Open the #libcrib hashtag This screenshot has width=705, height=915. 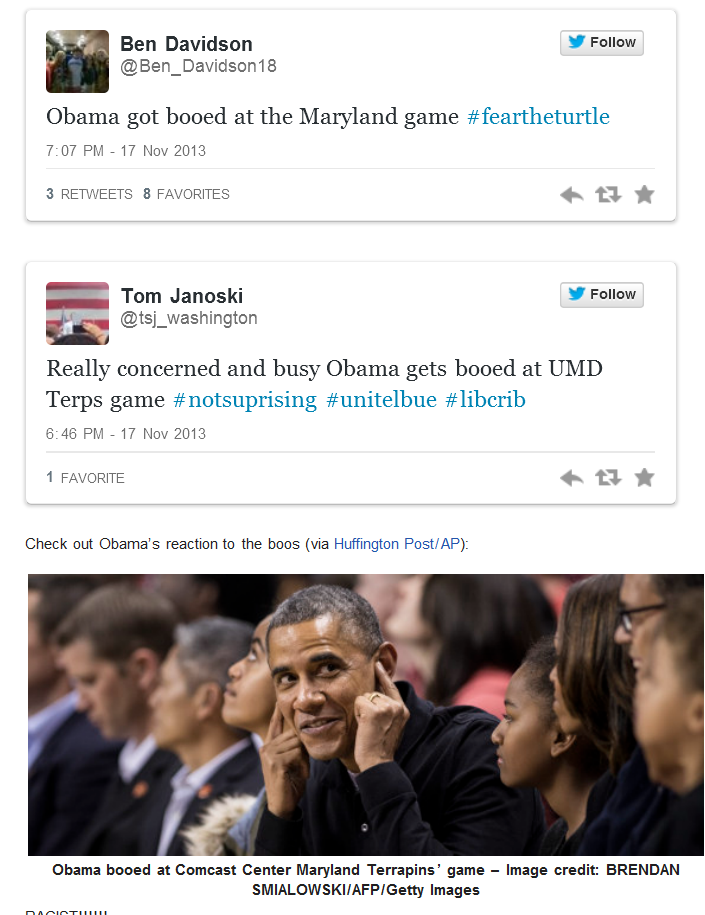tap(485, 400)
